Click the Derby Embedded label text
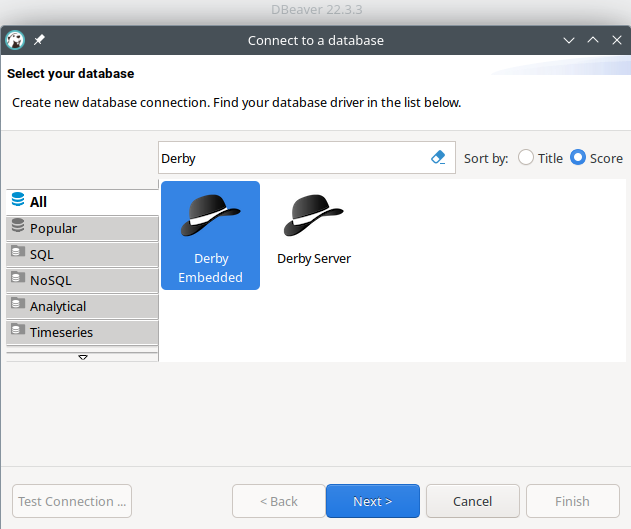The width and height of the screenshot is (631, 529). (210, 268)
